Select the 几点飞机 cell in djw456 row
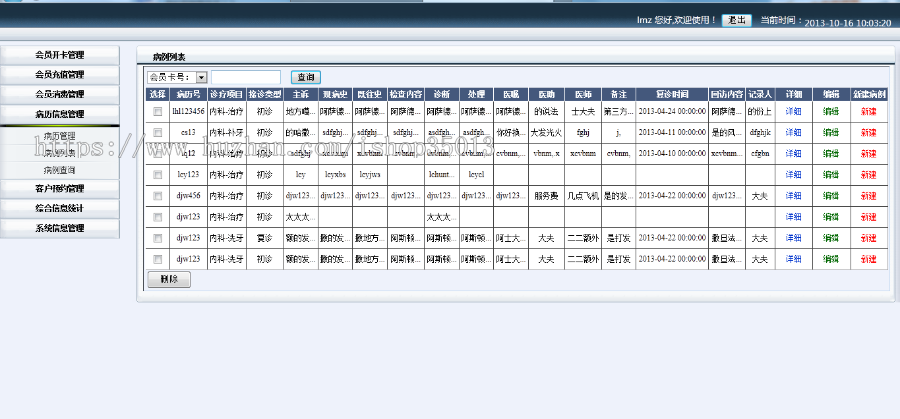The height and width of the screenshot is (419, 900). [583, 196]
